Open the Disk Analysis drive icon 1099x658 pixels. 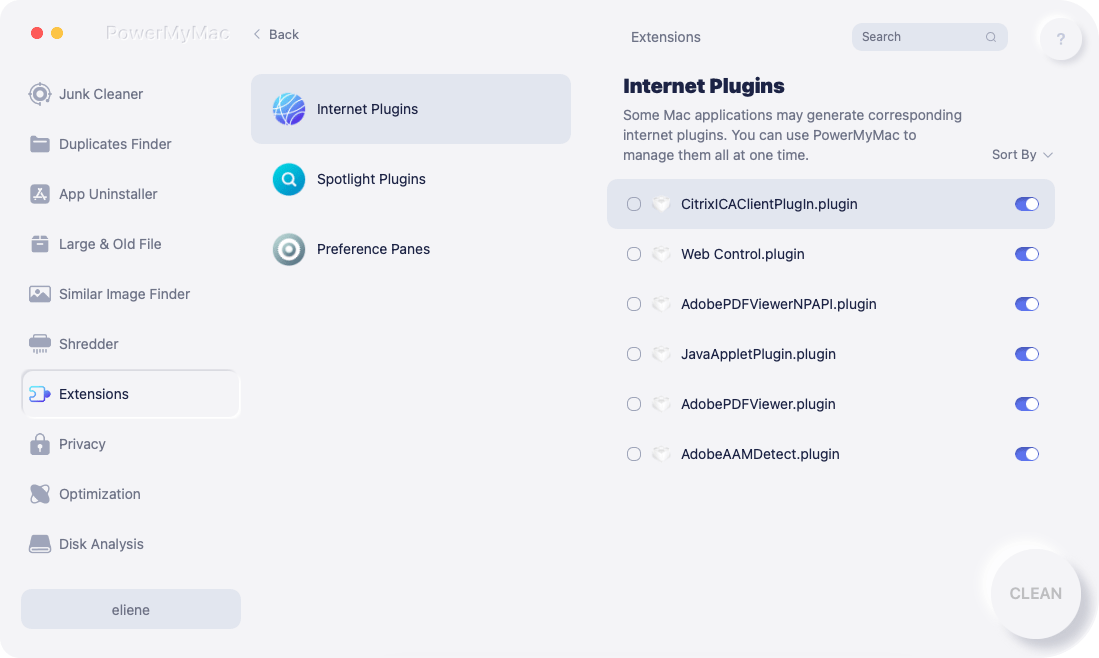coord(40,544)
